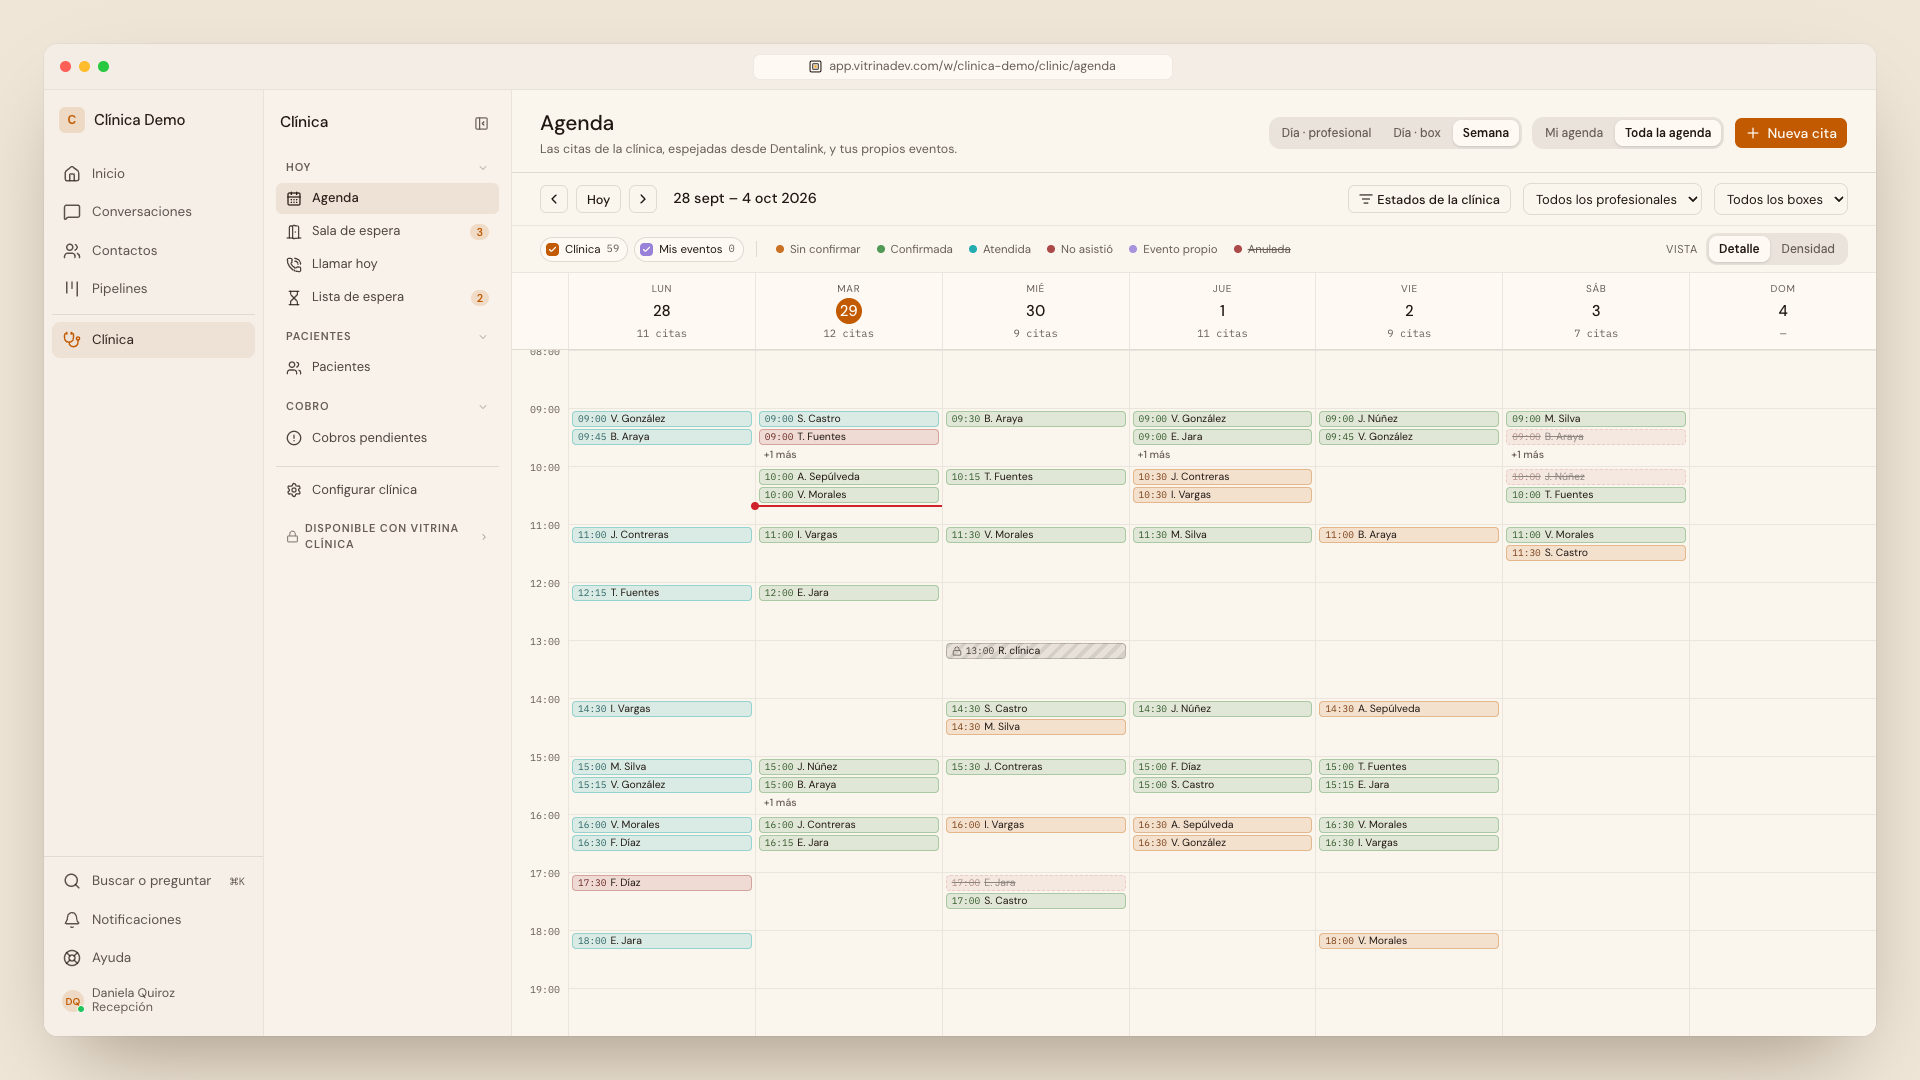Click the Ayuda lifebuoy icon

coord(72,958)
